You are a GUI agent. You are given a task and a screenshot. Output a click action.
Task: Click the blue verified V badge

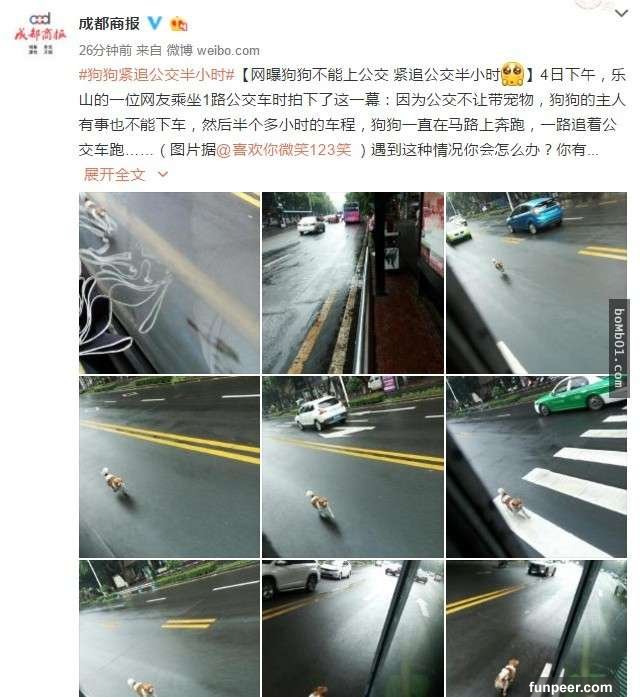154,23
